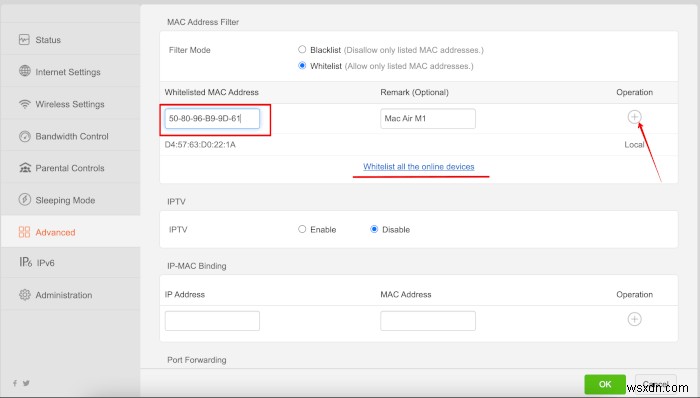
Task: Click the IPv6 icon in sidebar
Action: point(25,262)
